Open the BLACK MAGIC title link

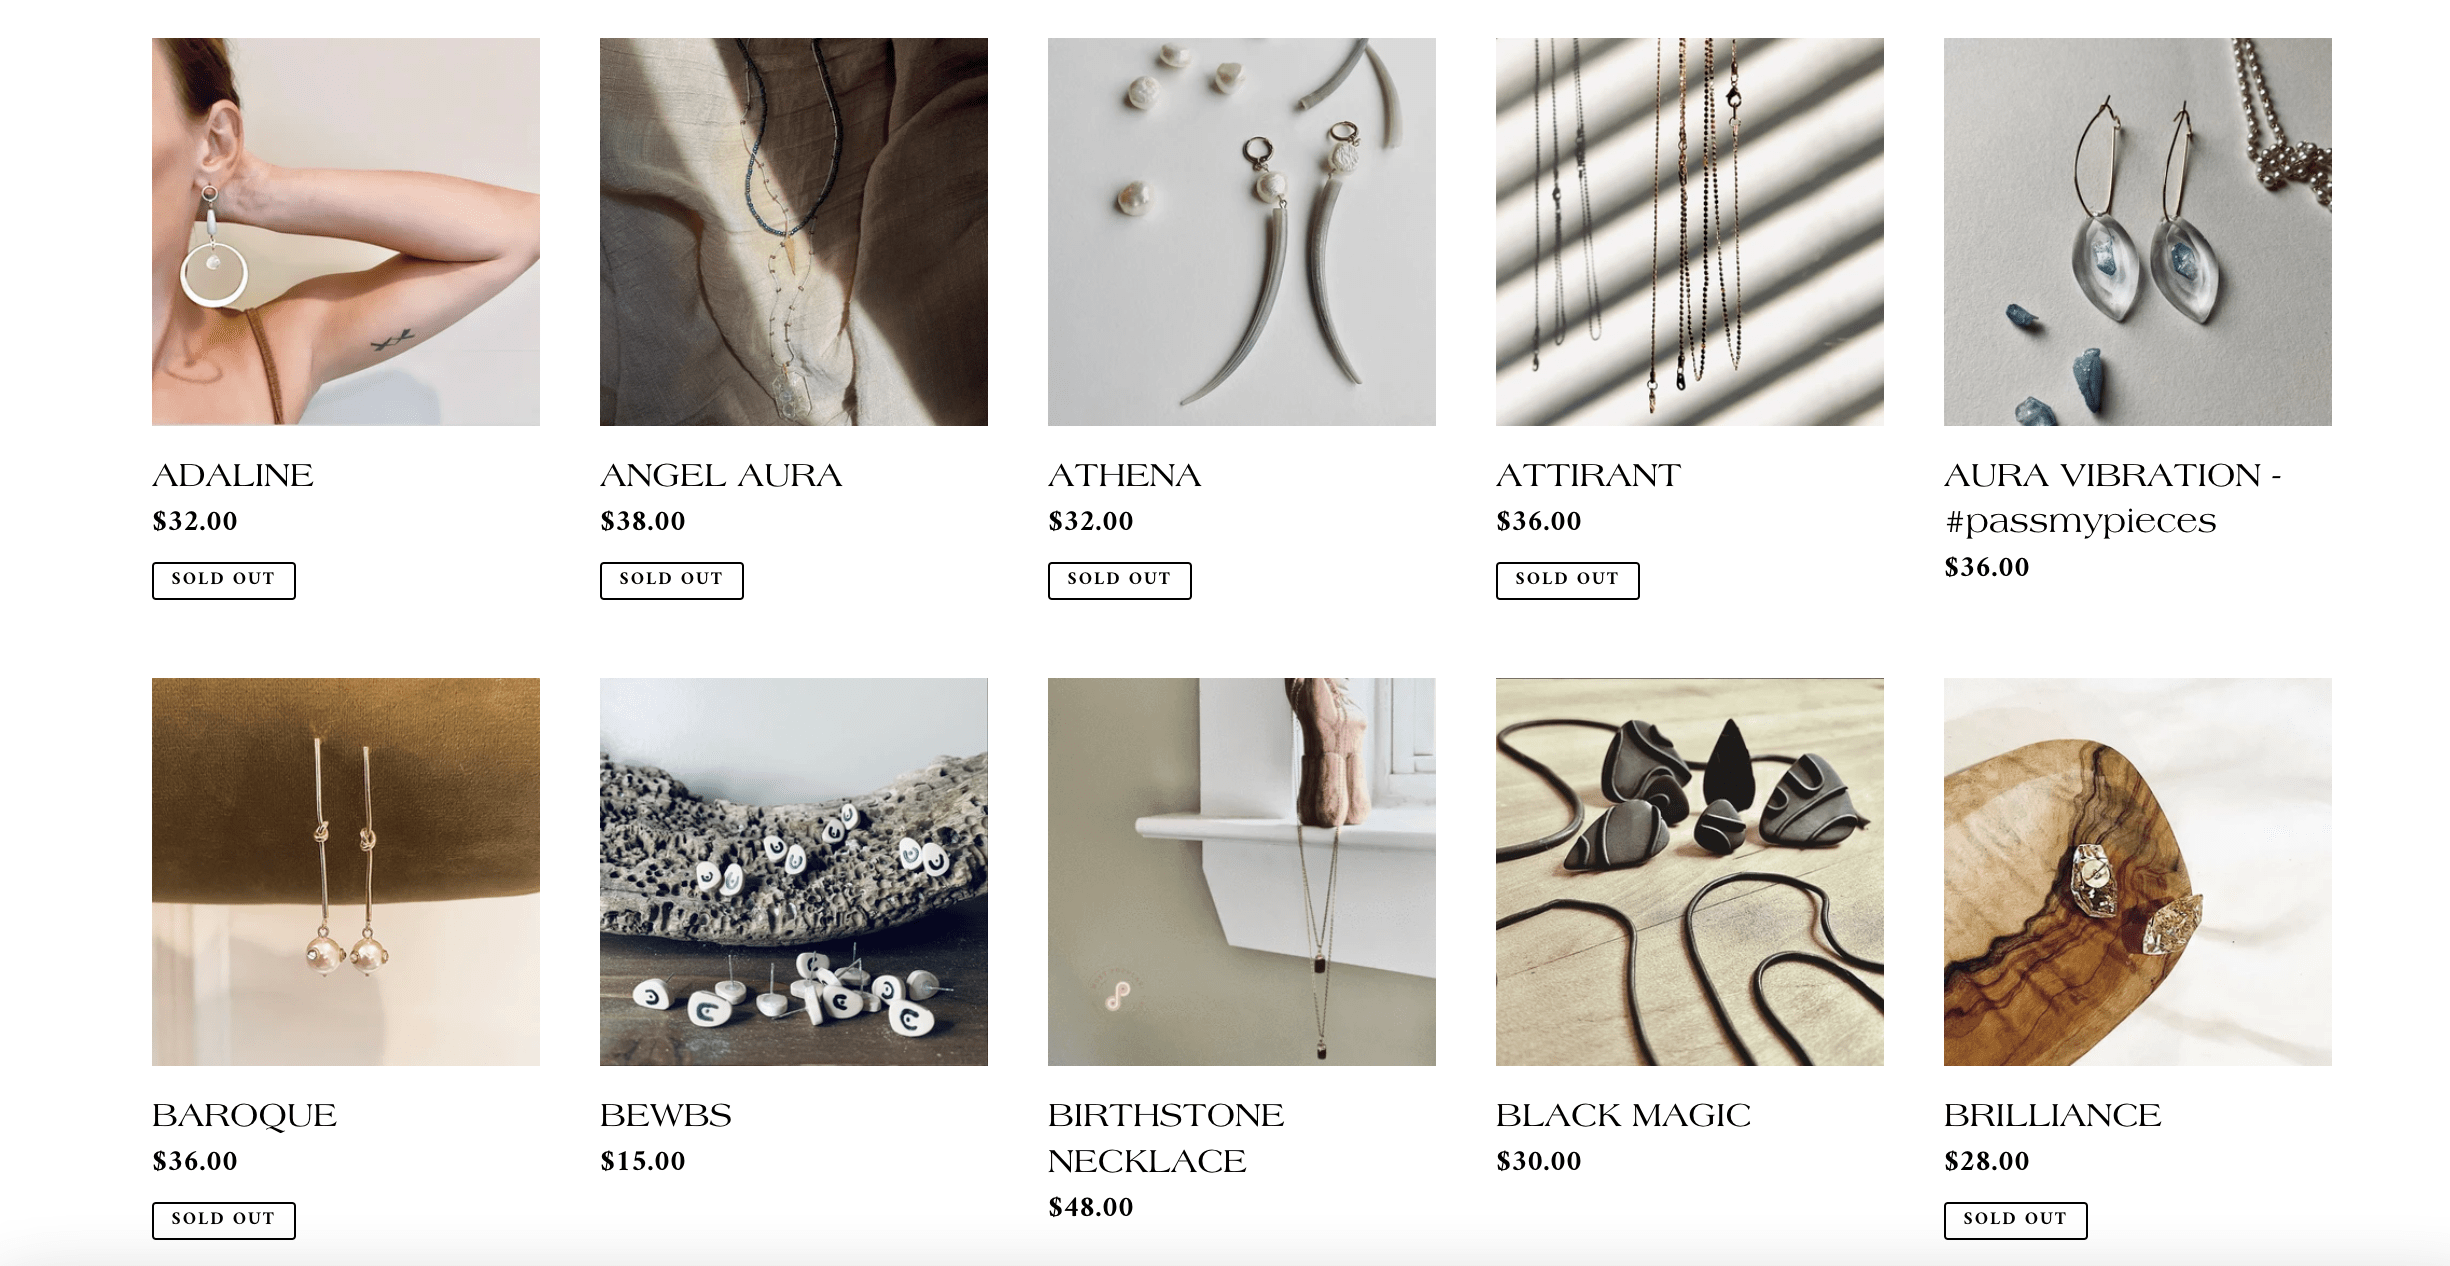tap(1623, 1115)
